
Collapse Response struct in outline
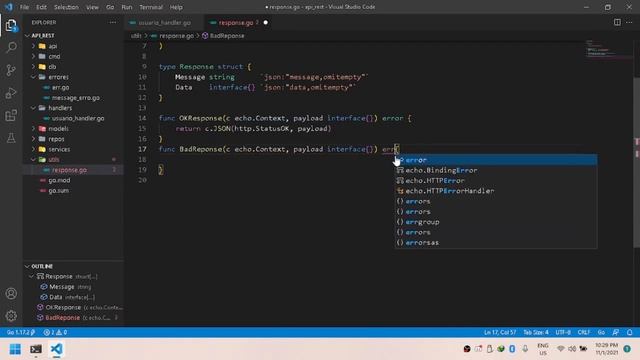point(31,276)
